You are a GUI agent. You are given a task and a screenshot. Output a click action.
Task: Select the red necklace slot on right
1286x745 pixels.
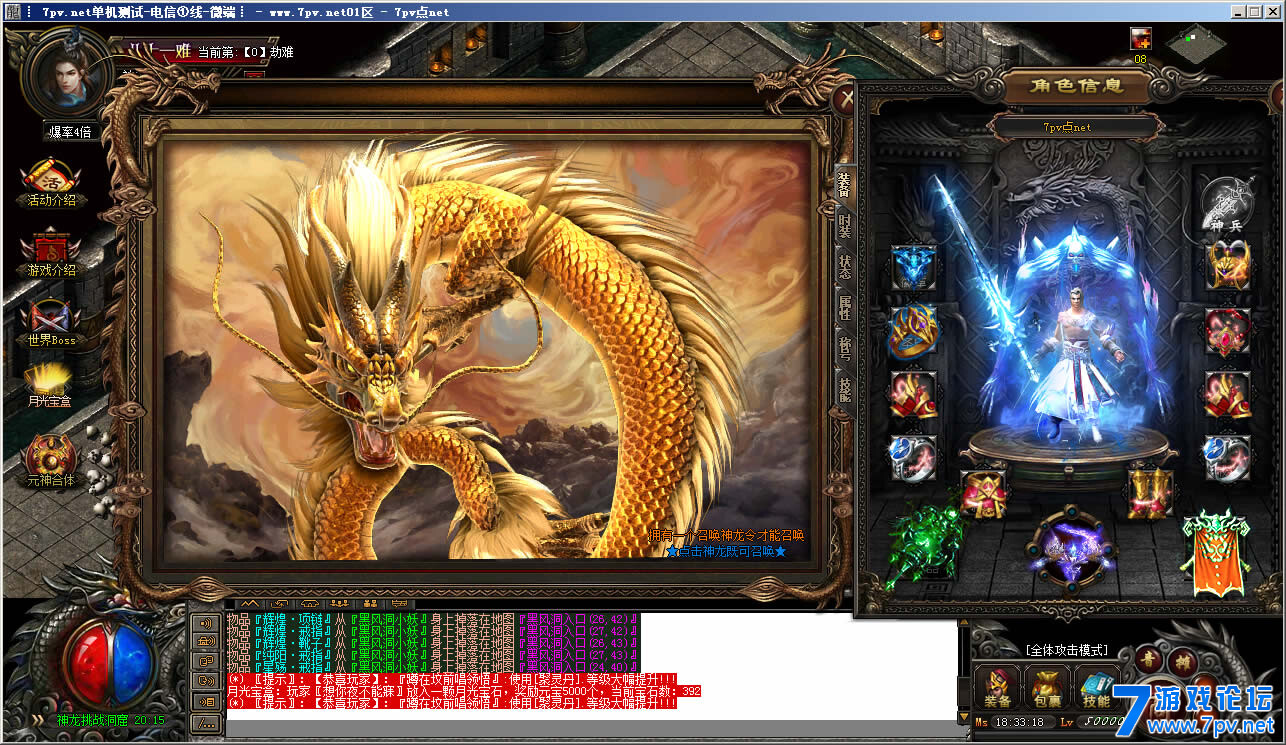[x=1228, y=331]
